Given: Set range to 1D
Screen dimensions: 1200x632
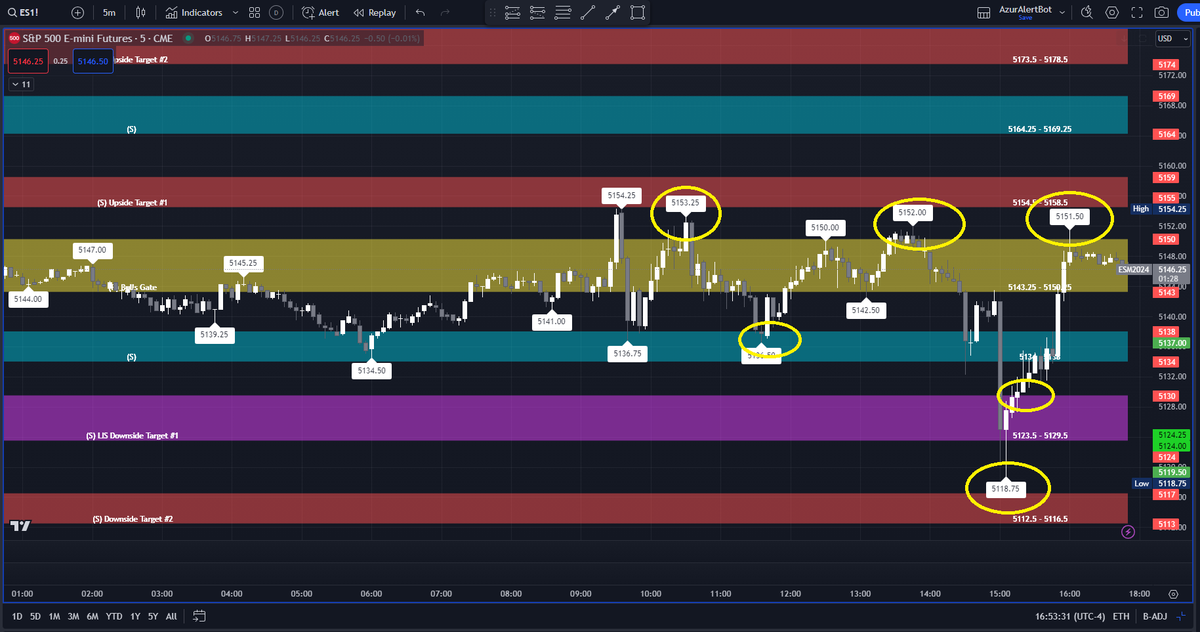Looking at the screenshot, I should click(x=17, y=616).
